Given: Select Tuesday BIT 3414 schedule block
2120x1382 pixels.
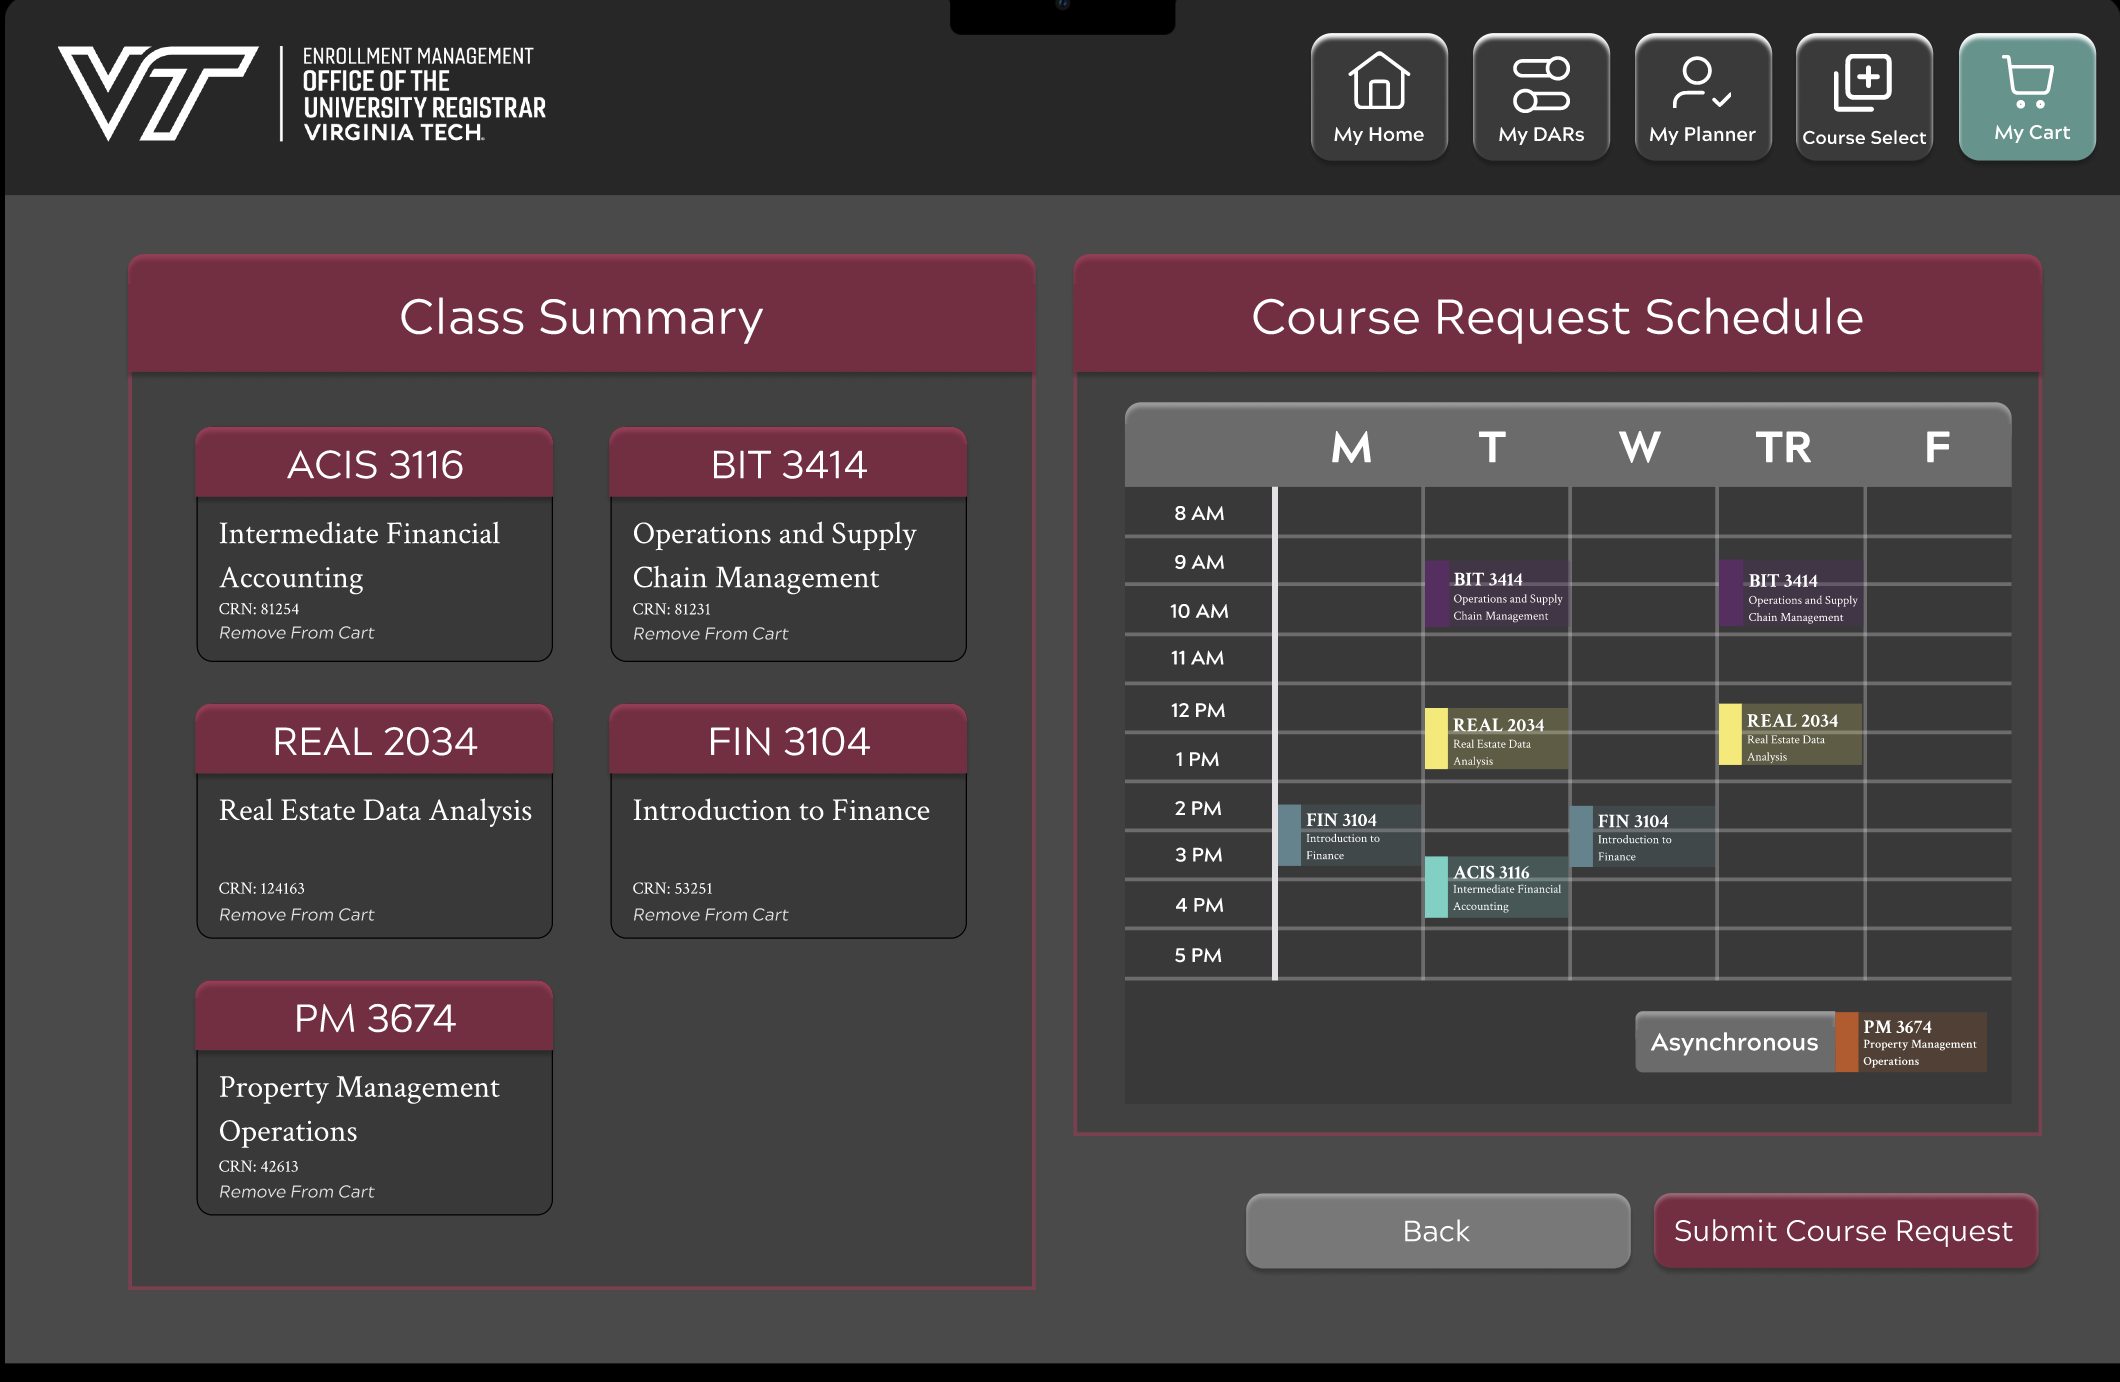Looking at the screenshot, I should pyautogui.click(x=1497, y=596).
